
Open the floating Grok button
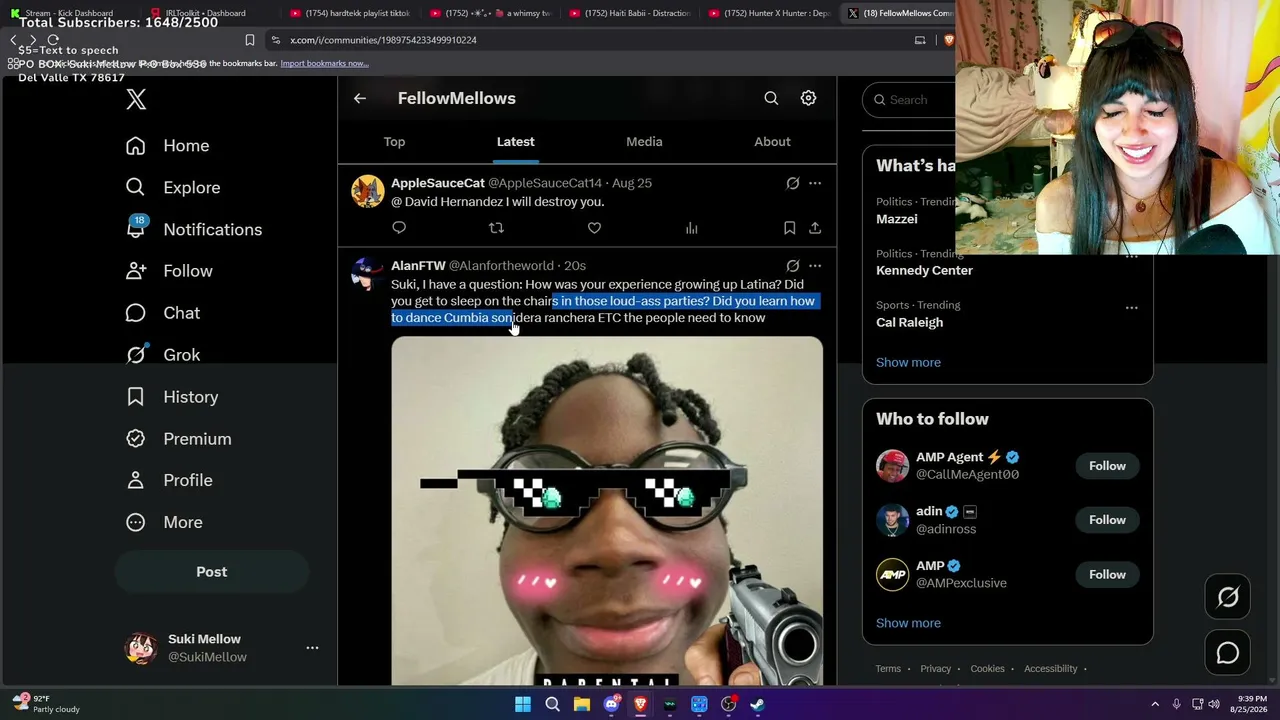pos(1228,597)
